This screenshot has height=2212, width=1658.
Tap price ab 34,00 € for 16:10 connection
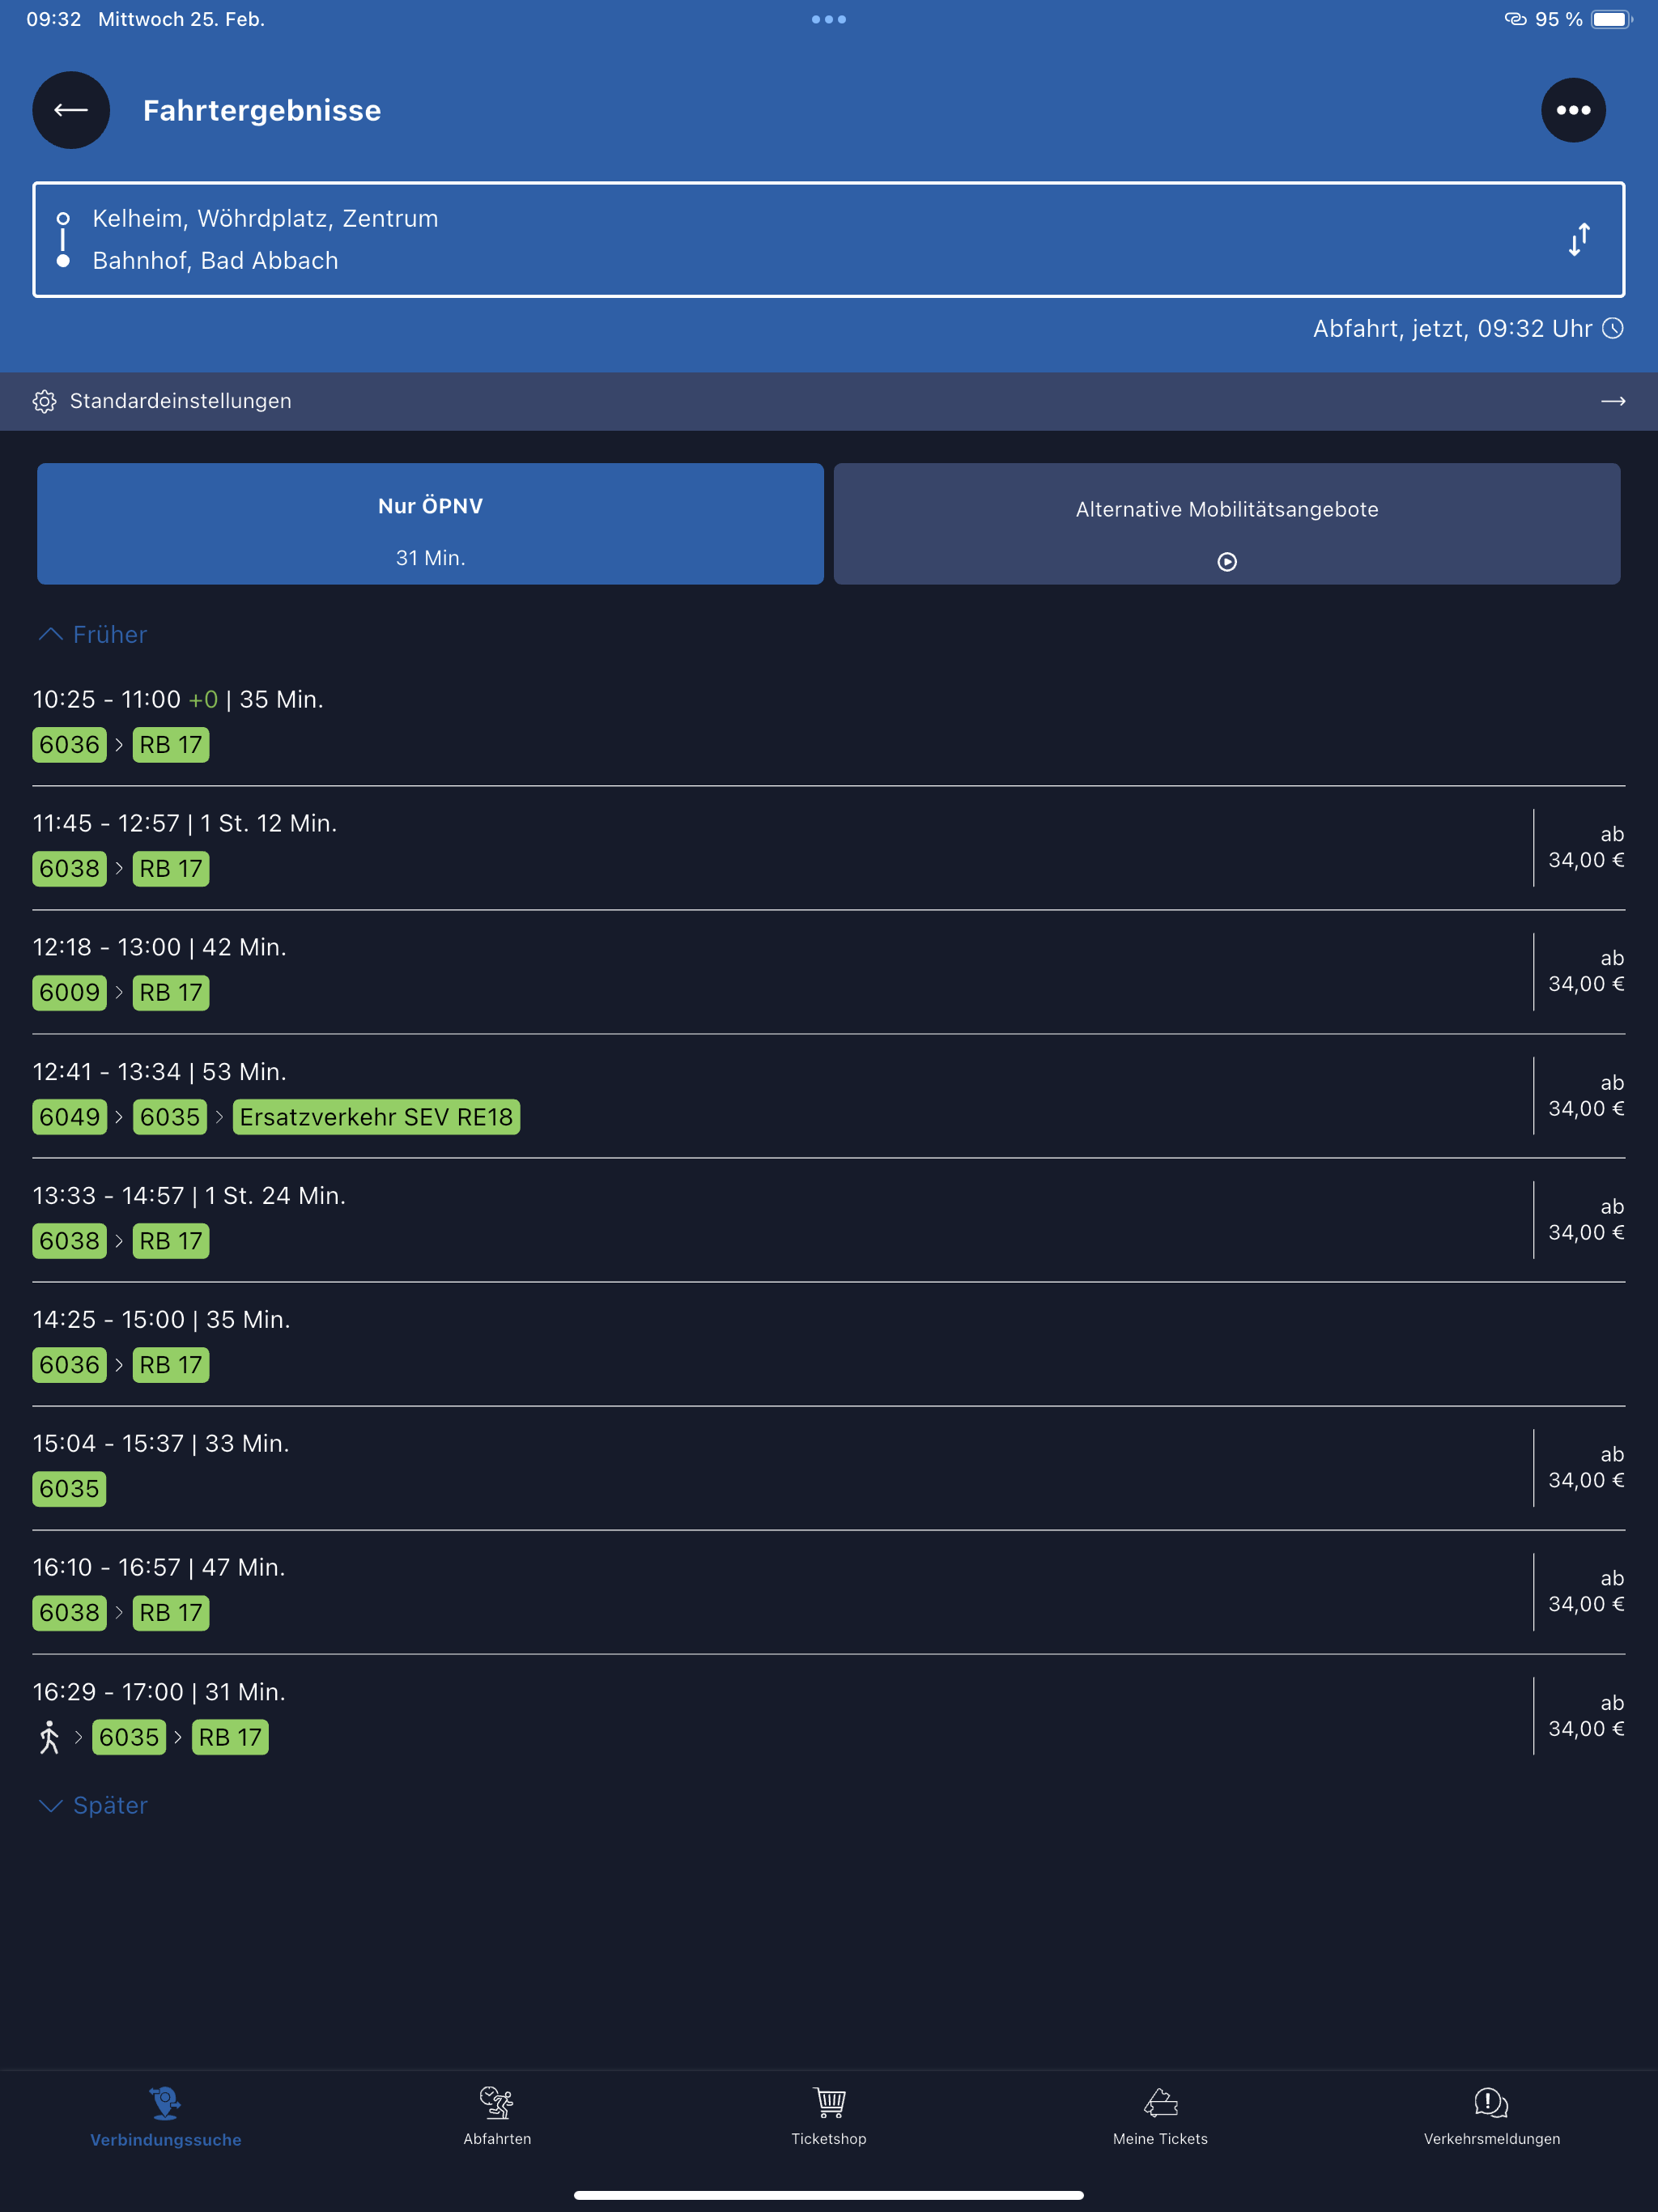[1586, 1591]
